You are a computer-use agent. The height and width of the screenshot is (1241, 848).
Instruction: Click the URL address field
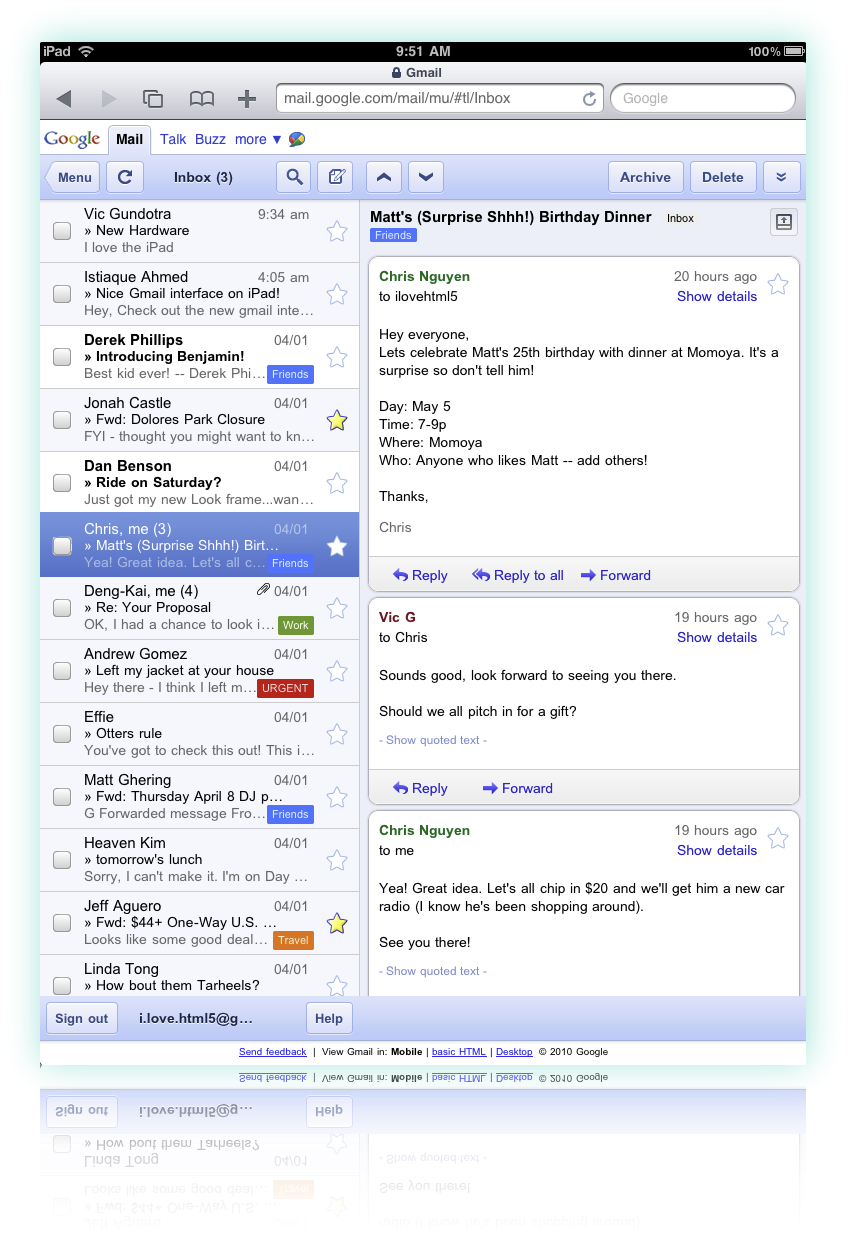pyautogui.click(x=439, y=98)
